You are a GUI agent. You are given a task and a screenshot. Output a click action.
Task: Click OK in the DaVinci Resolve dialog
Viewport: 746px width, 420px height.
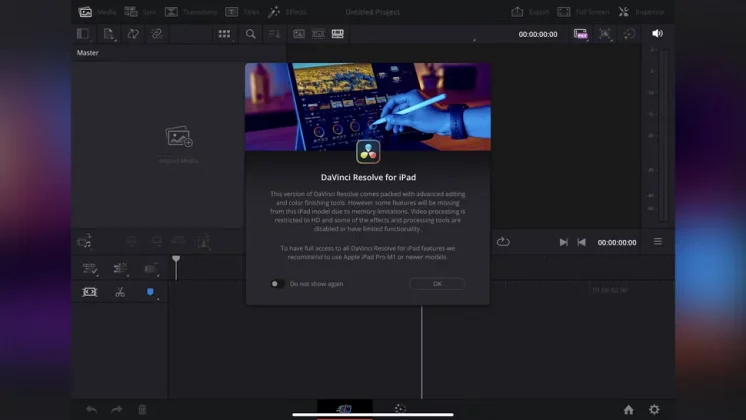point(437,284)
